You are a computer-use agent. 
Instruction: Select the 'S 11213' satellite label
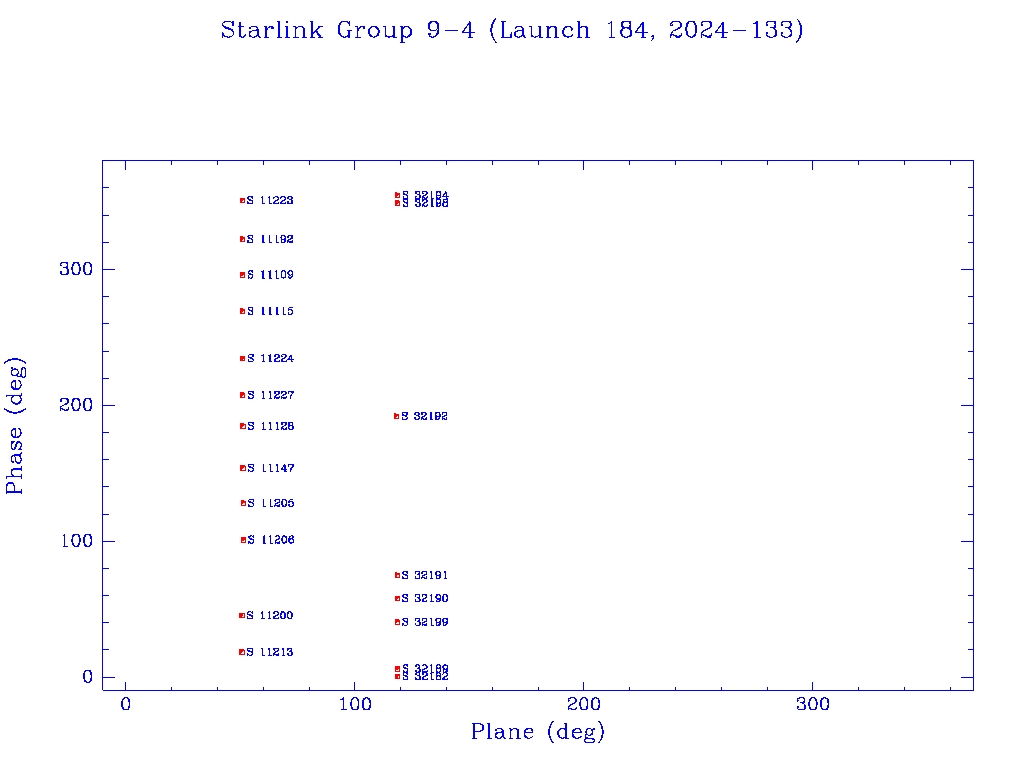tap(270, 652)
